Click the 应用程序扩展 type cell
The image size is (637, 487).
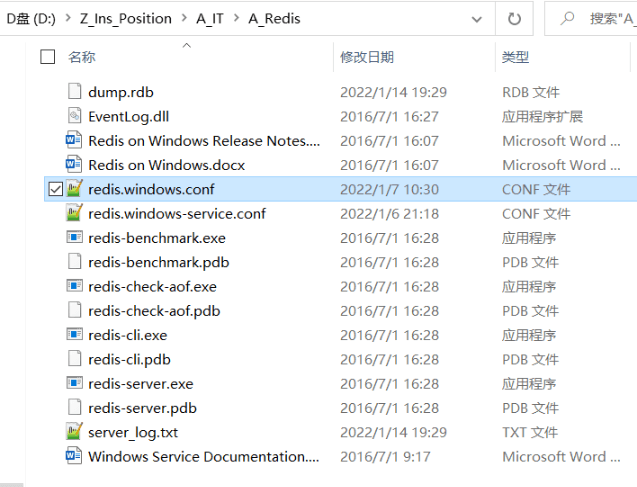(542, 117)
